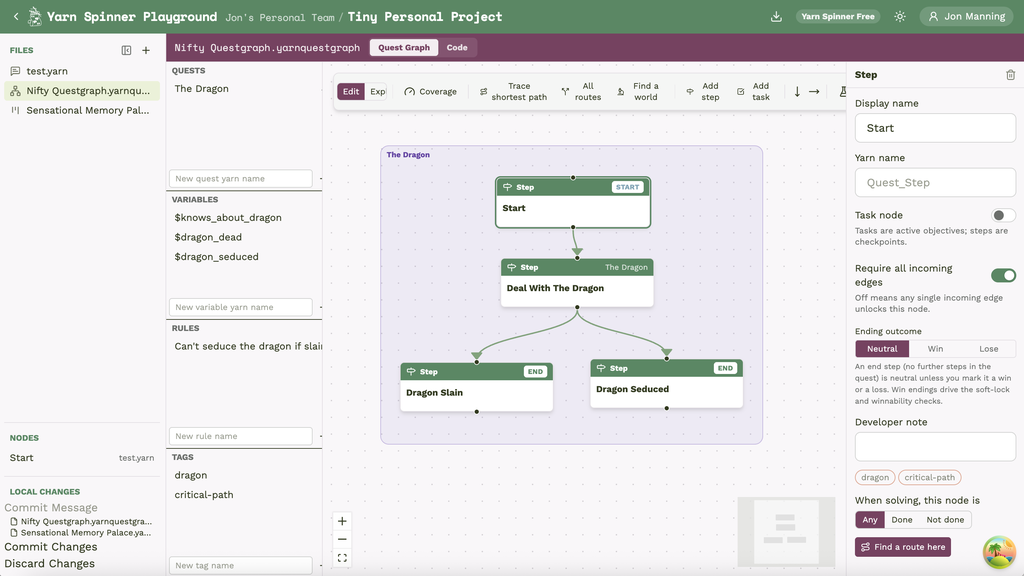Click the dragon tag chip in the Step panel

click(875, 477)
